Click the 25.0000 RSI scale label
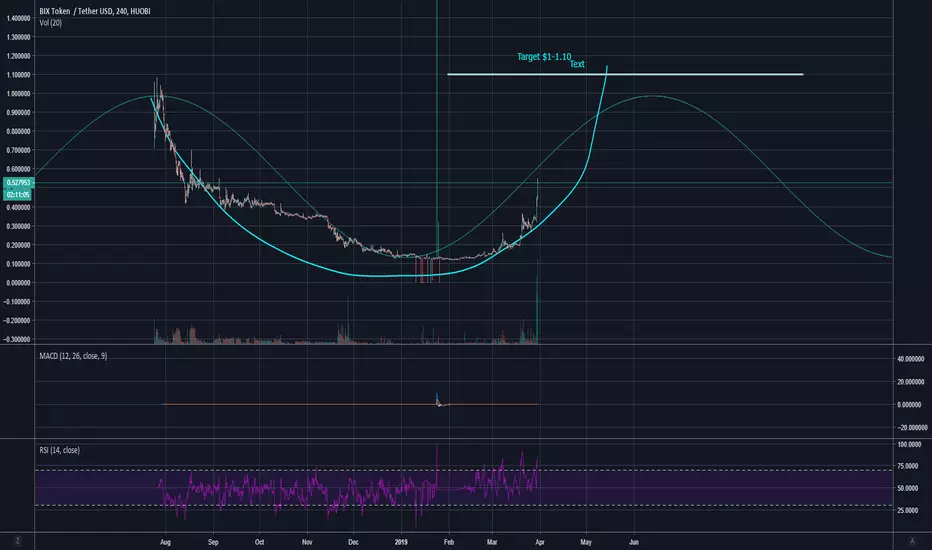 click(909, 510)
